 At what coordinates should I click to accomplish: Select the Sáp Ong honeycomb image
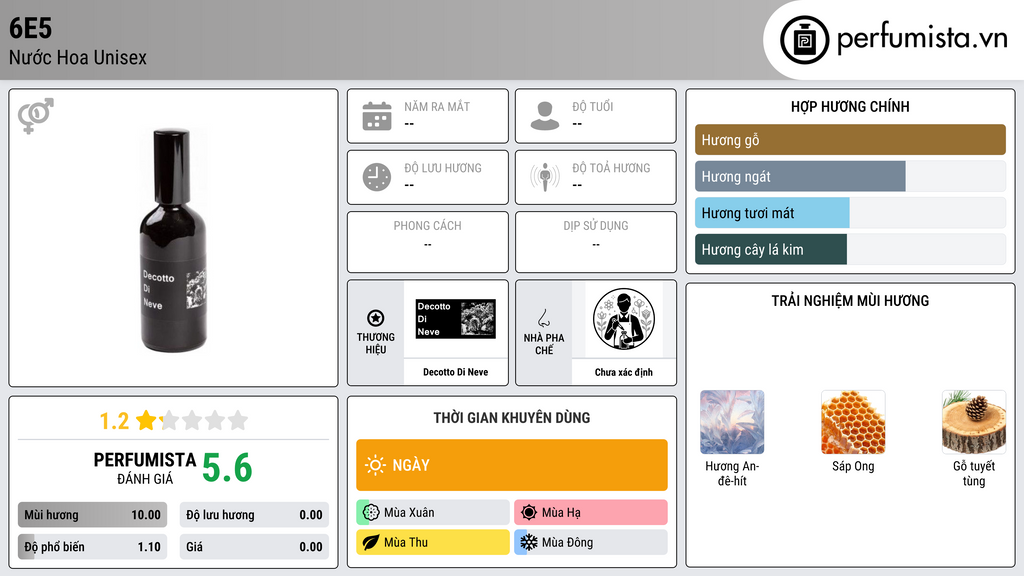pos(853,422)
